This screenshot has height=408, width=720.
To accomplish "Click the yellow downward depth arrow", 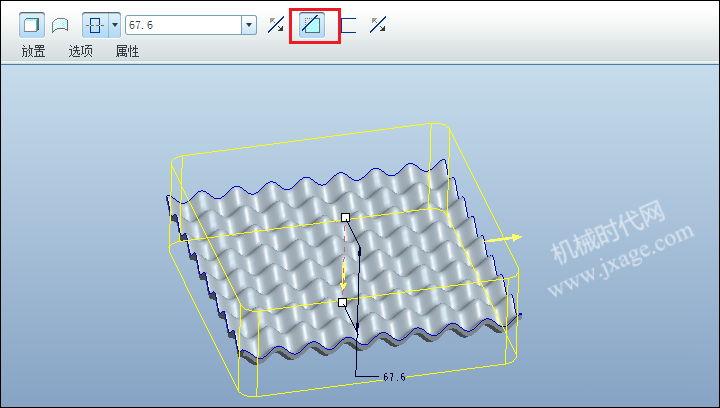I will click(343, 278).
